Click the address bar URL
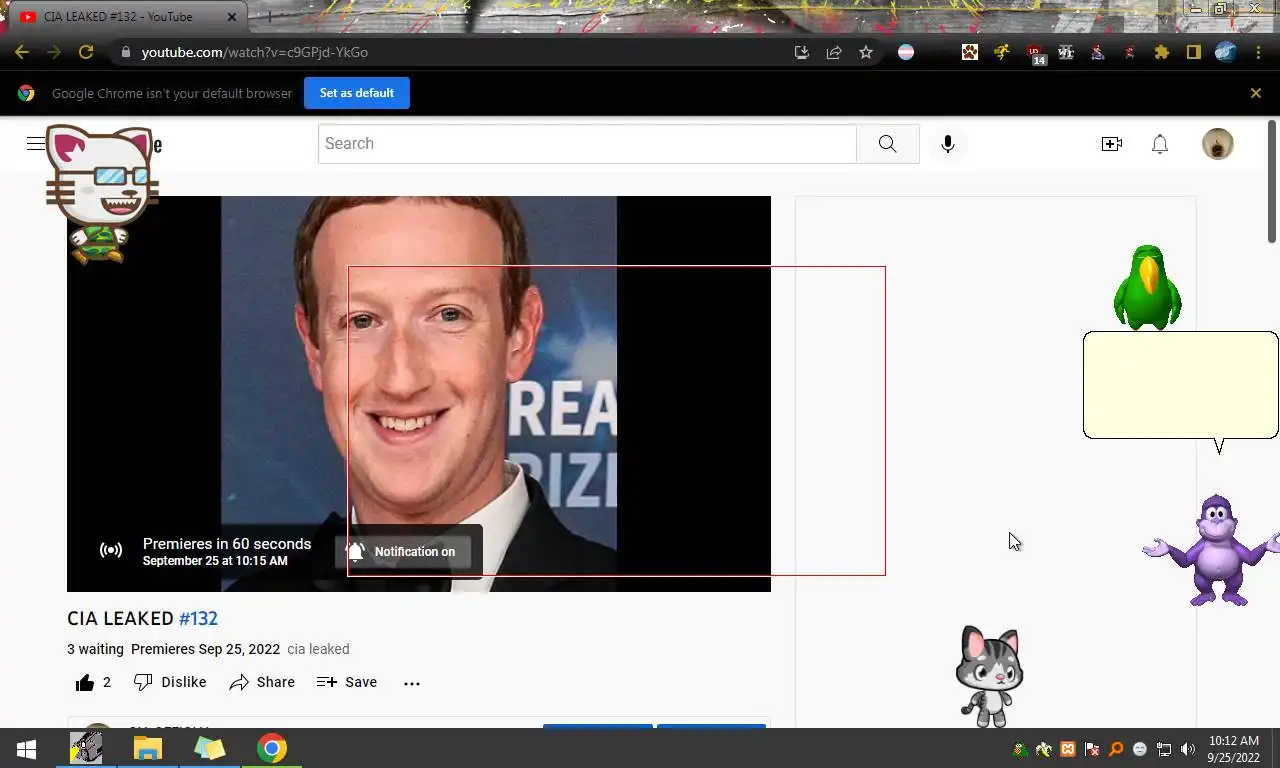 (255, 52)
